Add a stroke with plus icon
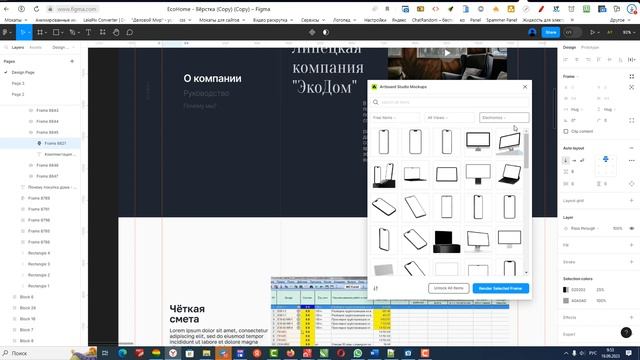 (x=632, y=262)
